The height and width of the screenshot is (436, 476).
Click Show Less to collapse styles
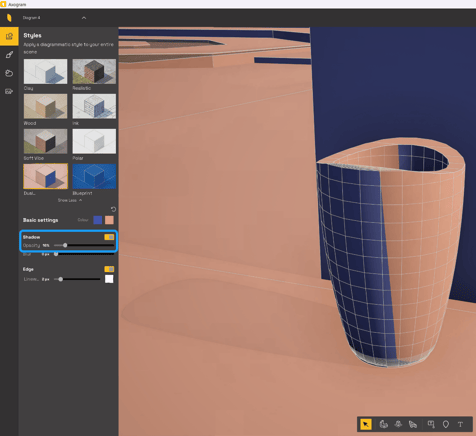click(x=70, y=200)
